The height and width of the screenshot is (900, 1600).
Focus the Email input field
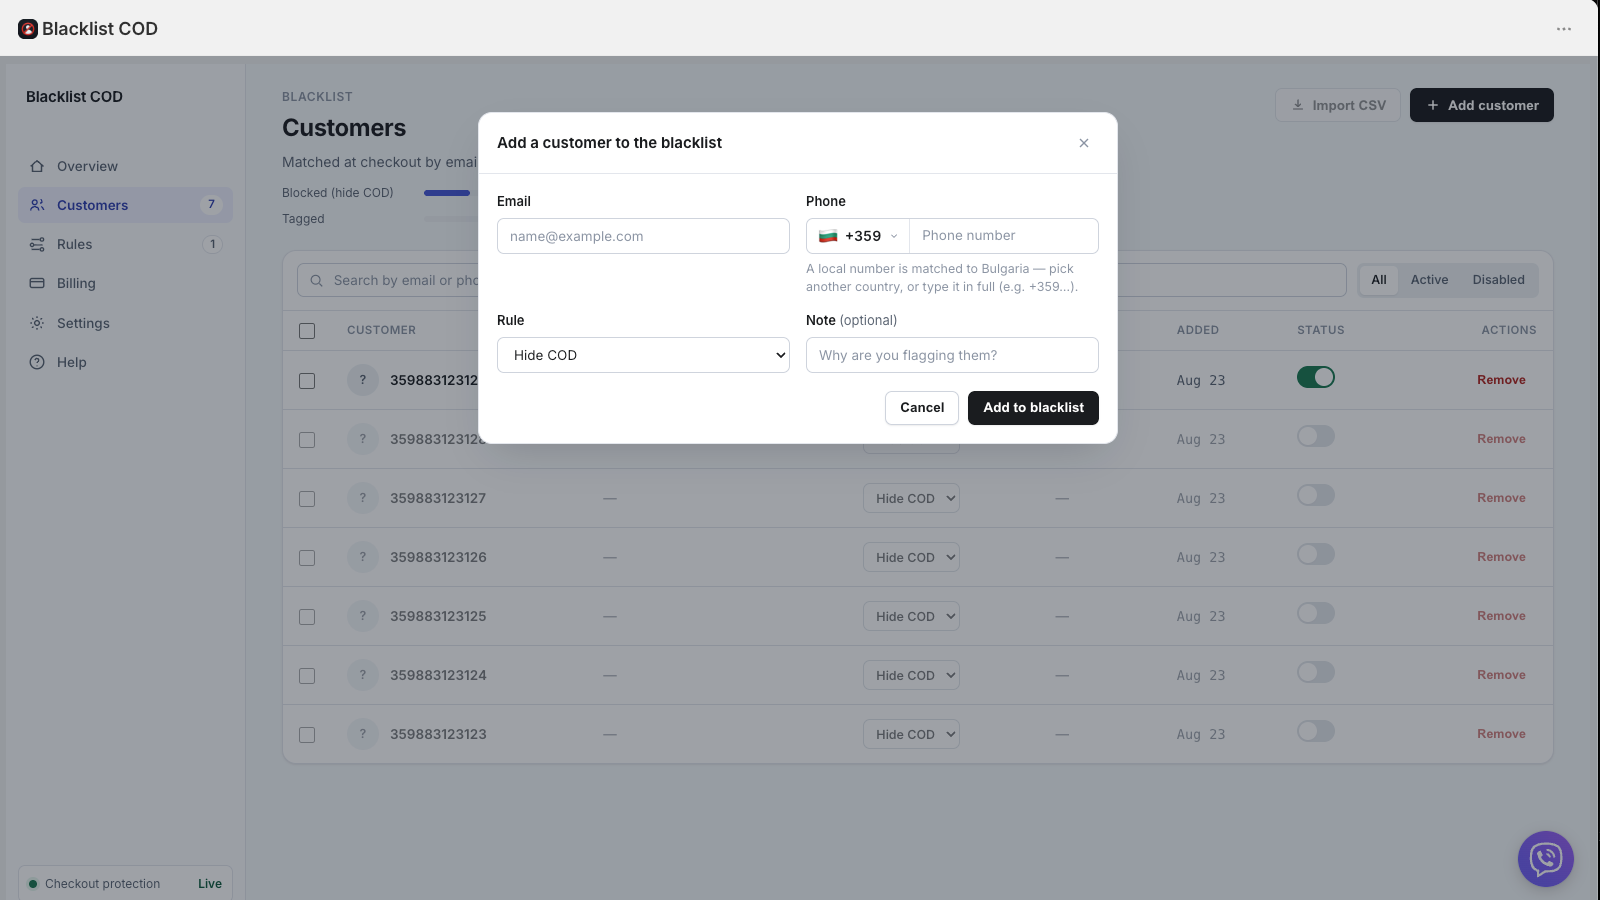coord(643,236)
